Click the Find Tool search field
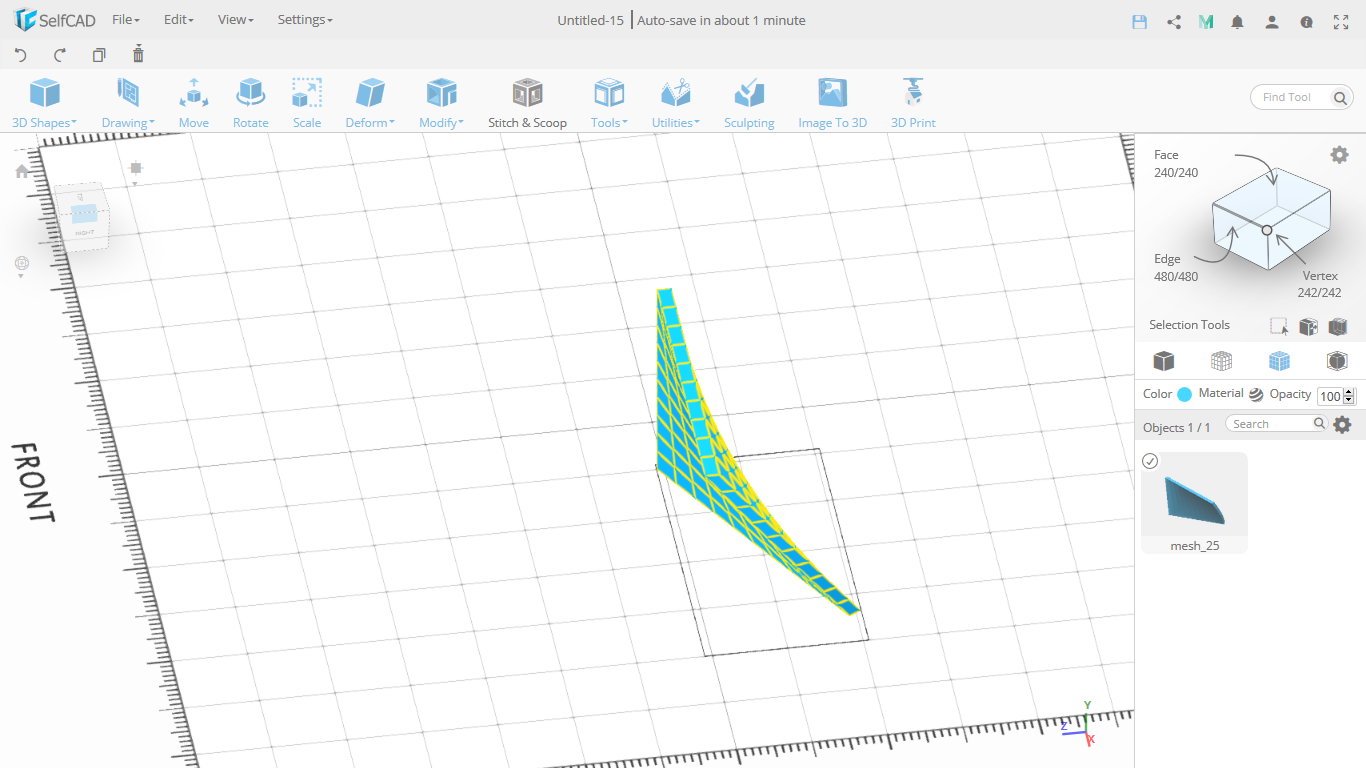 pyautogui.click(x=1291, y=97)
